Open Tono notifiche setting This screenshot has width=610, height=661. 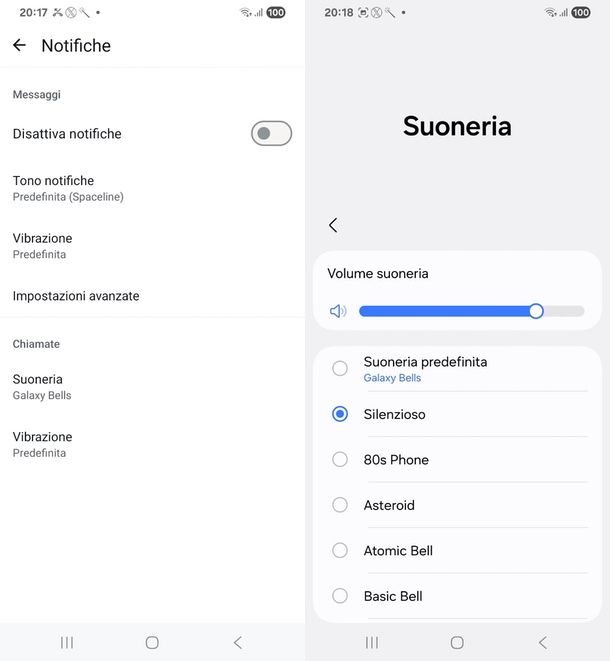(68, 187)
